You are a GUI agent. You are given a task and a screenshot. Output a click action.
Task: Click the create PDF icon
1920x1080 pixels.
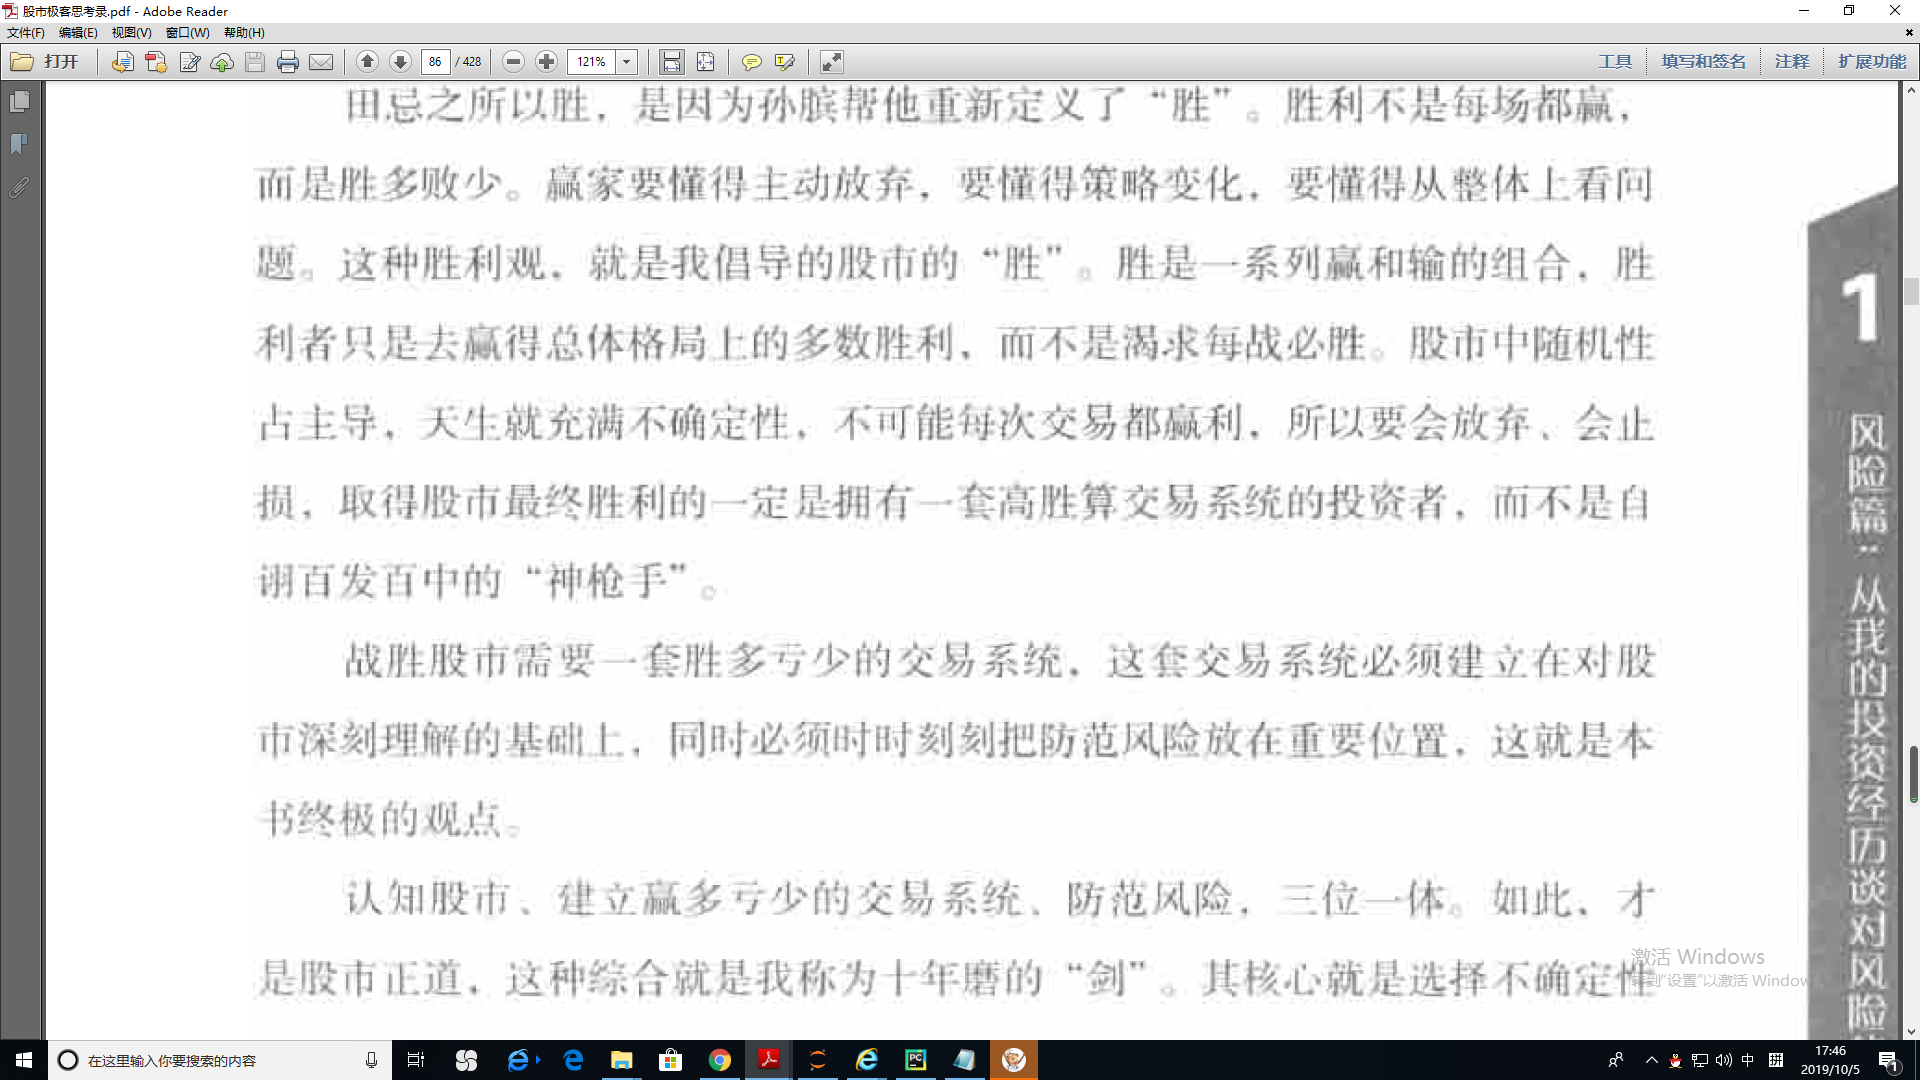pos(155,62)
